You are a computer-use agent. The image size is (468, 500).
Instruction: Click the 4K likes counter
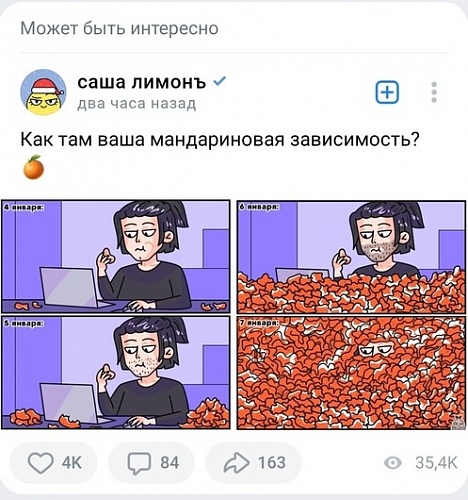(72, 463)
